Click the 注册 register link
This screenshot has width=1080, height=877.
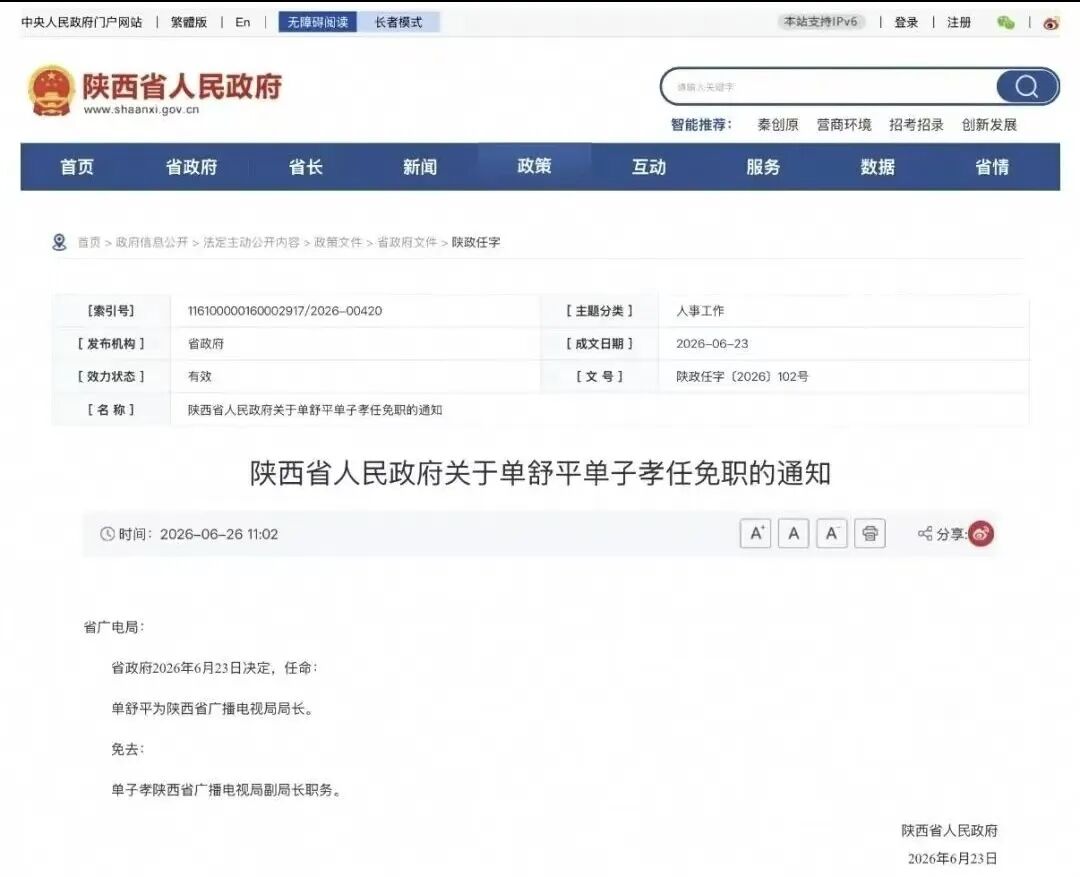[959, 22]
